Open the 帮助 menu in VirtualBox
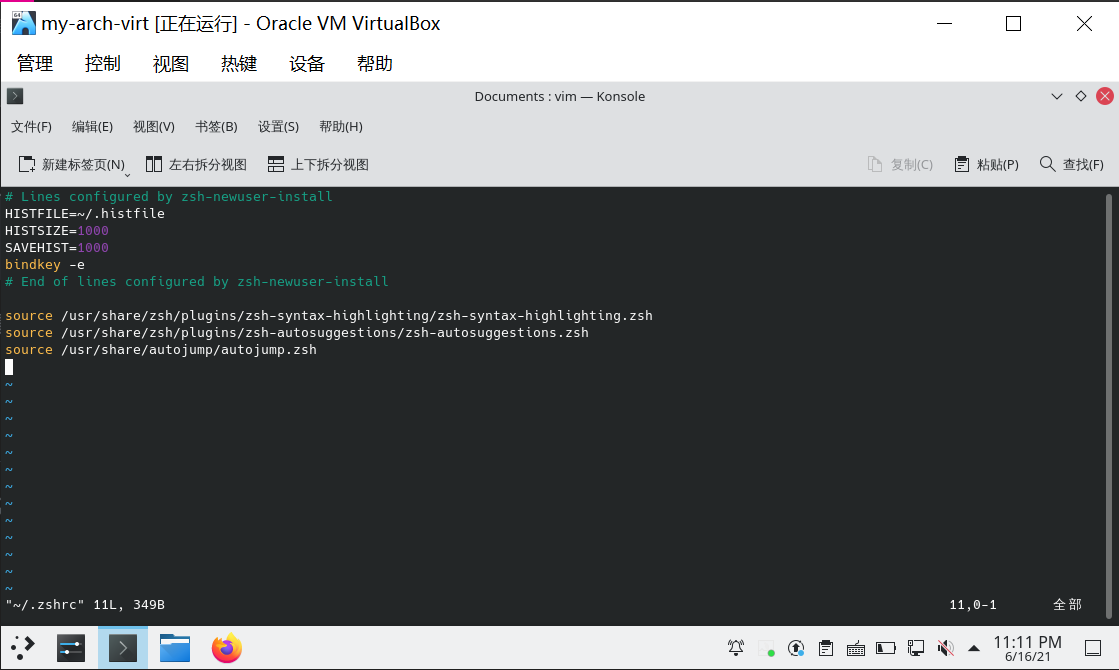 [x=374, y=63]
